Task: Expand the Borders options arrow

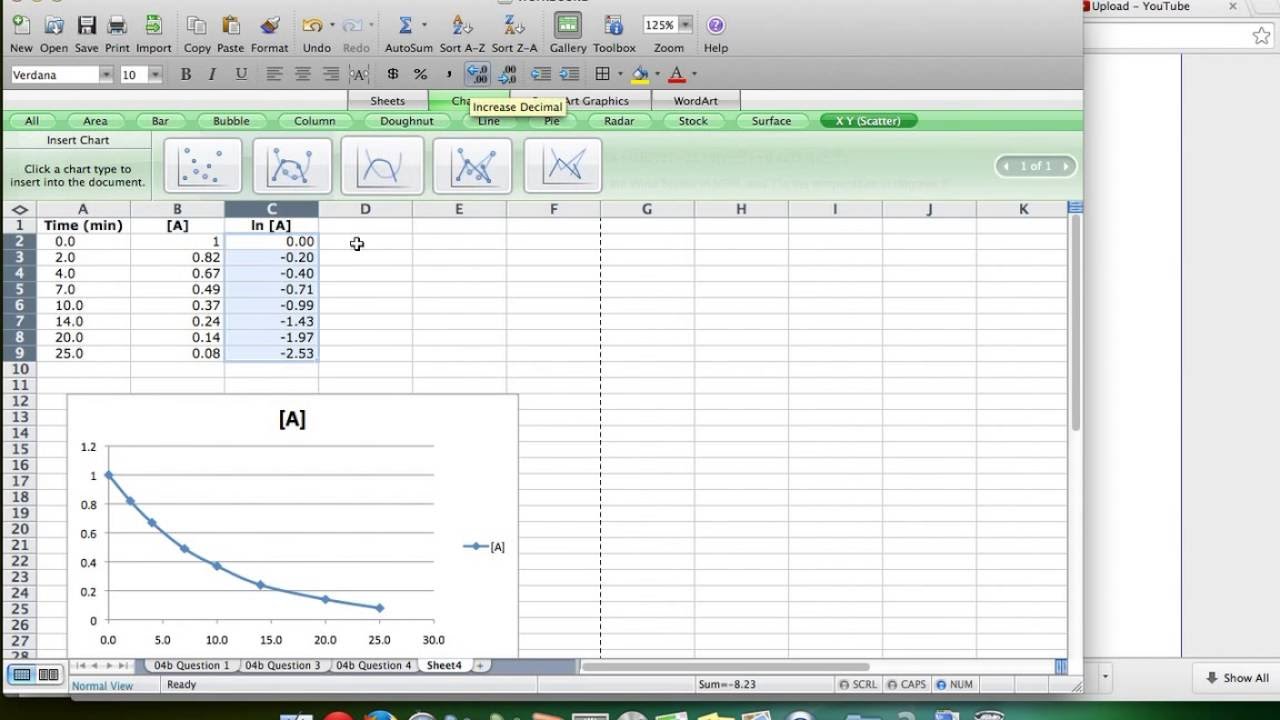Action: coord(620,74)
